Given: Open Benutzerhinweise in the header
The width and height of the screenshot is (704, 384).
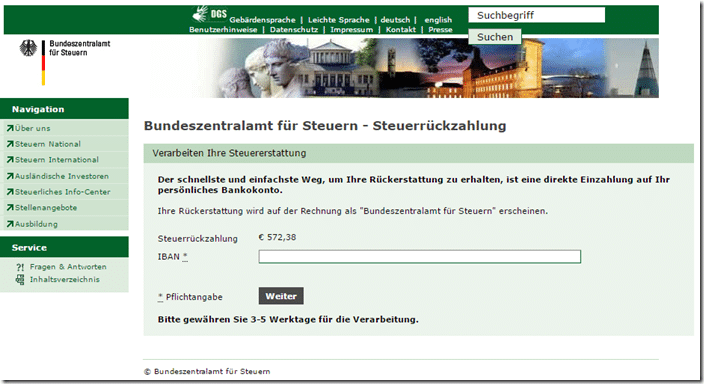Looking at the screenshot, I should tap(223, 30).
